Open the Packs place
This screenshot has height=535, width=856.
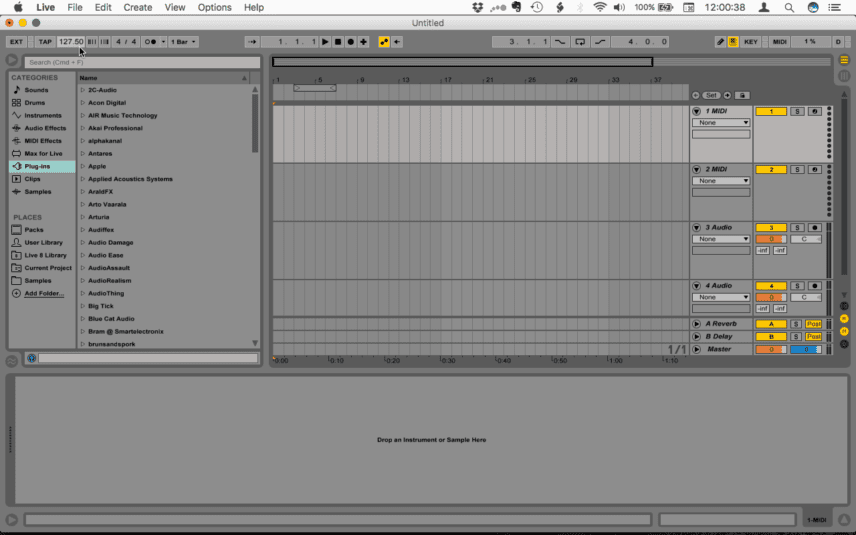tap(33, 230)
